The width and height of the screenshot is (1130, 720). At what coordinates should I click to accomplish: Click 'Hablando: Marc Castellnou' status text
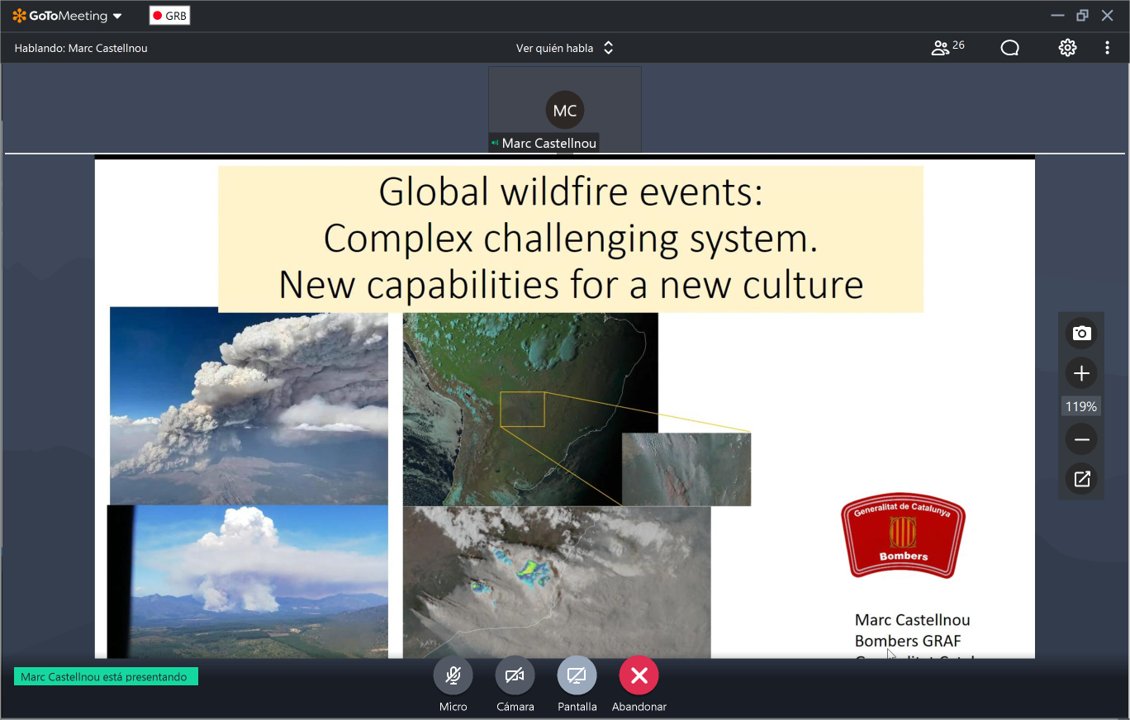[81, 48]
